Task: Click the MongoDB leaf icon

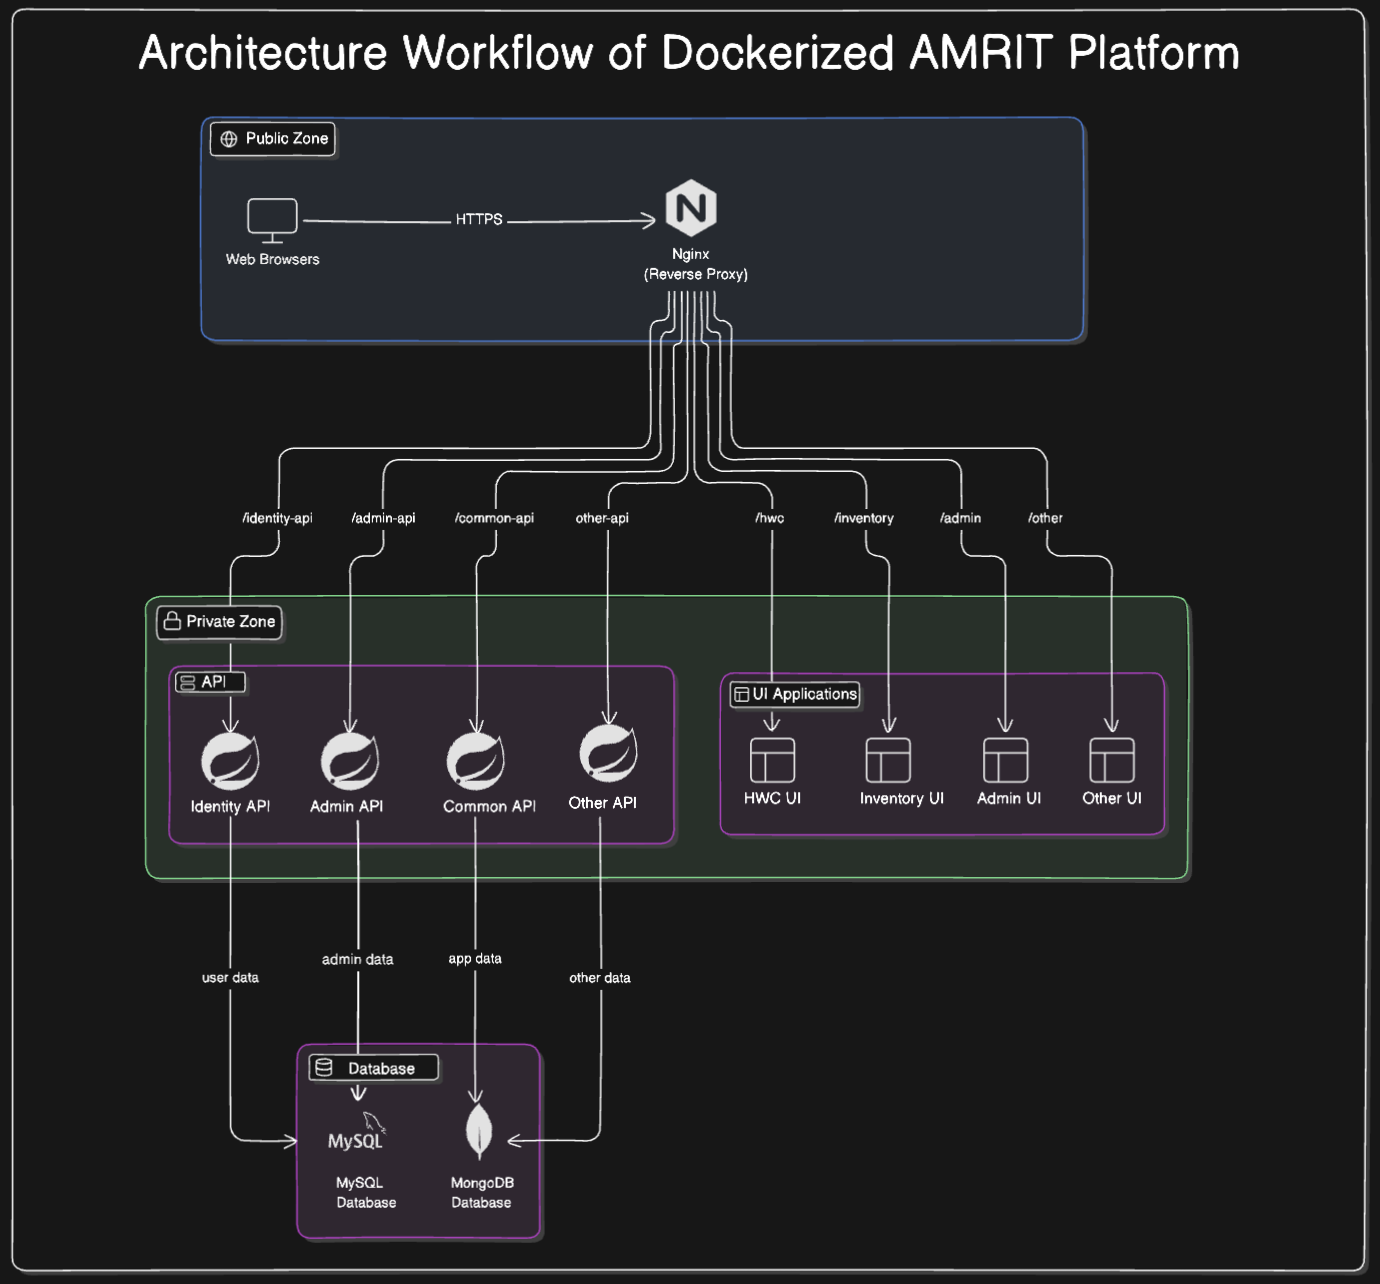Action: (478, 1130)
